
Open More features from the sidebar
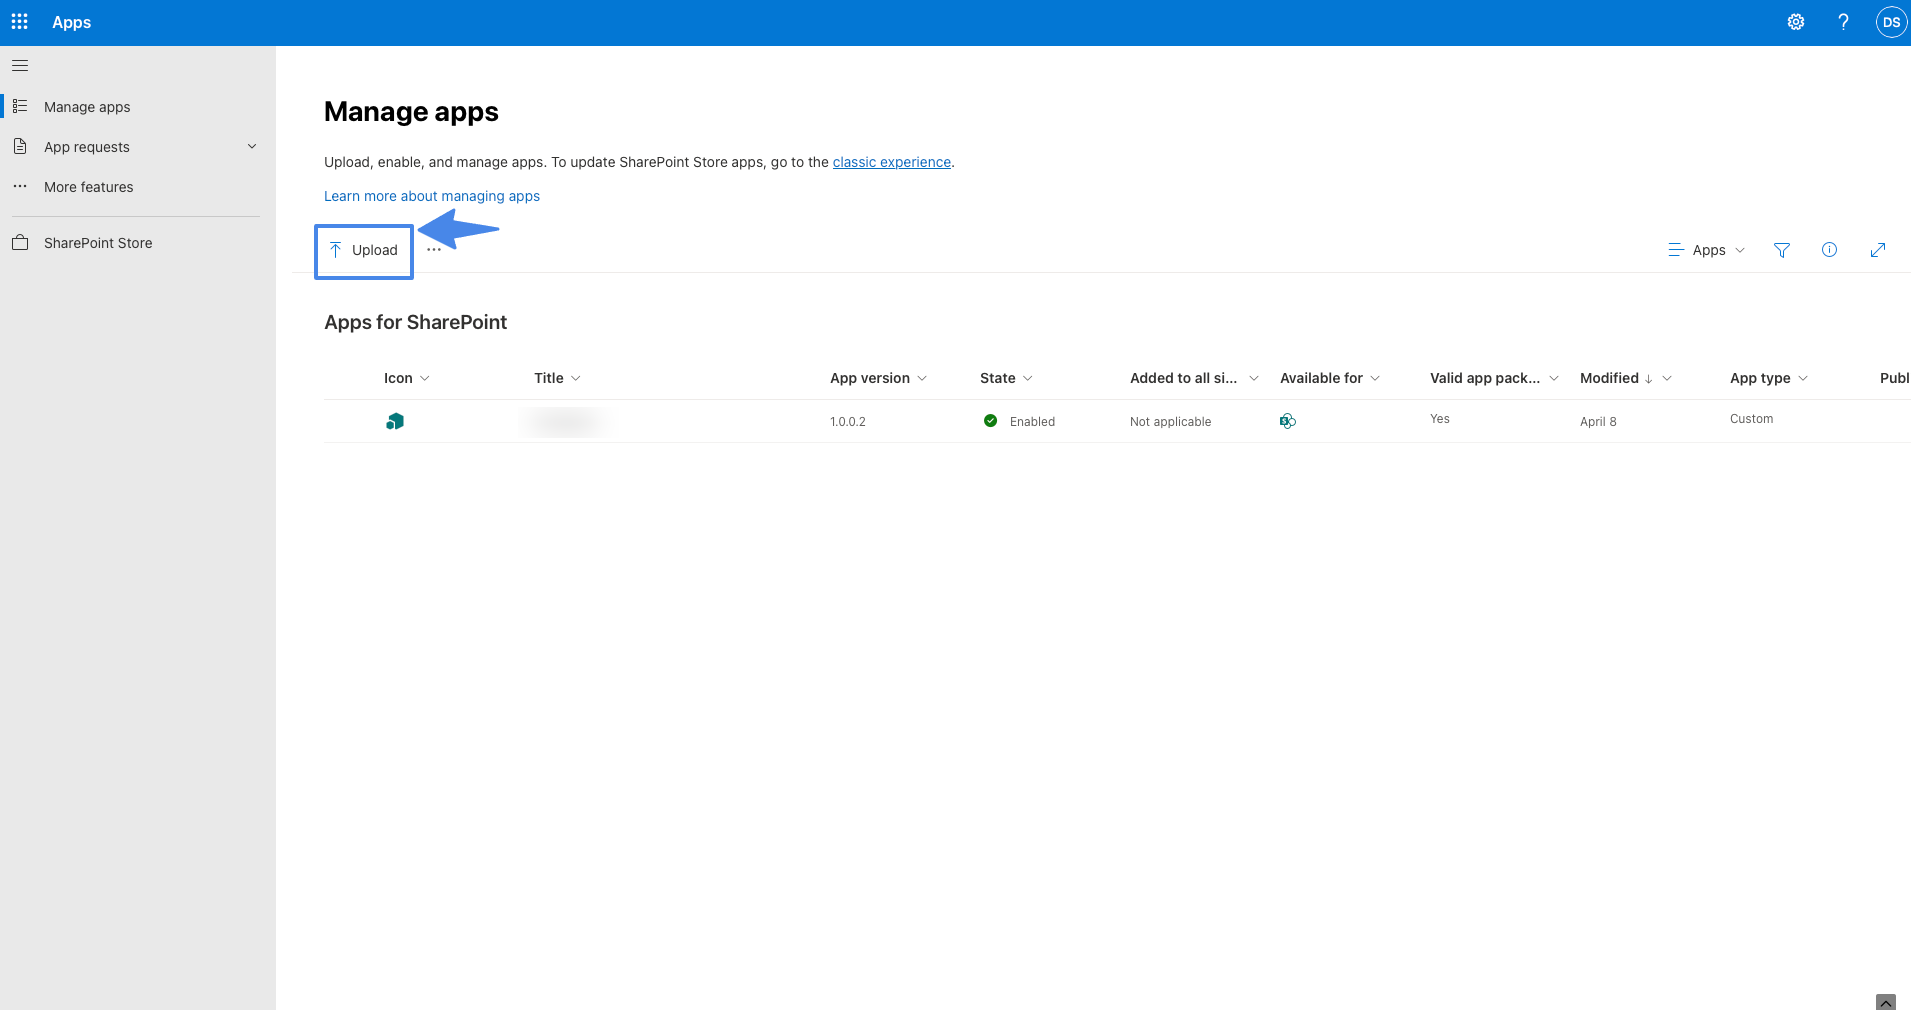88,187
